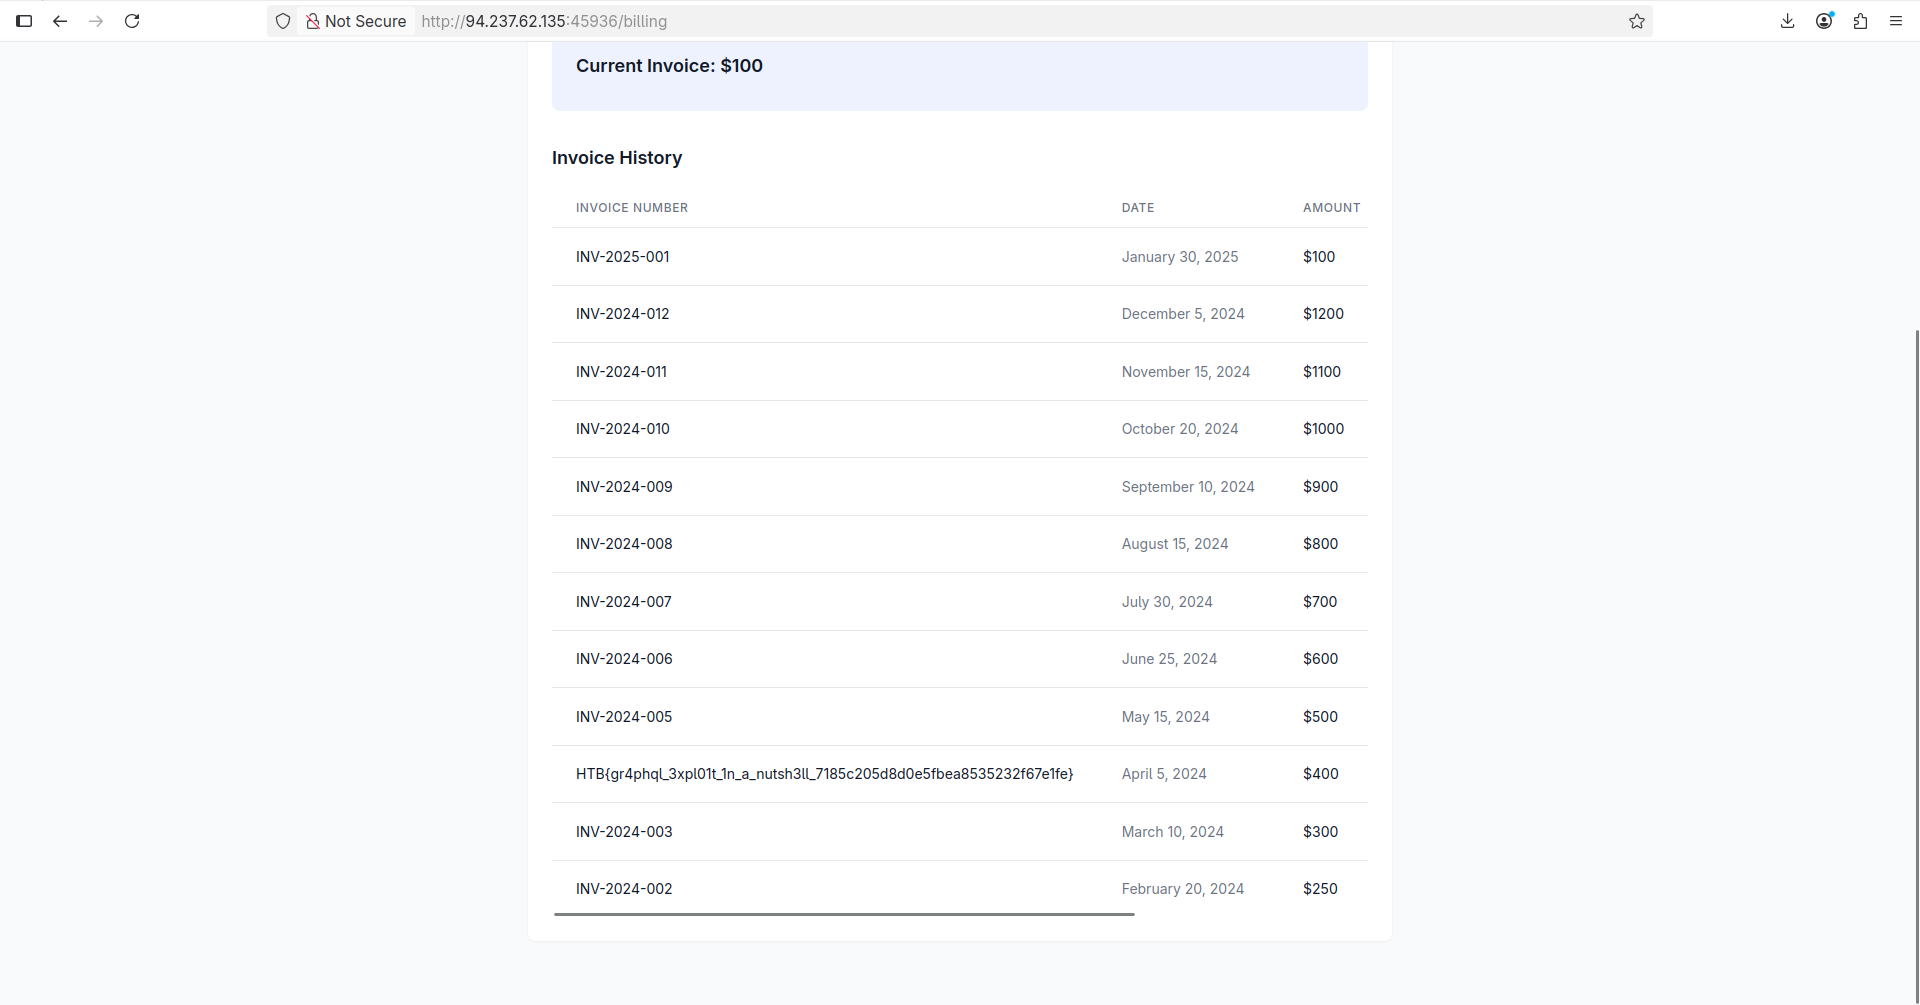
Task: Click the date February 20, 2024
Action: tap(1183, 889)
